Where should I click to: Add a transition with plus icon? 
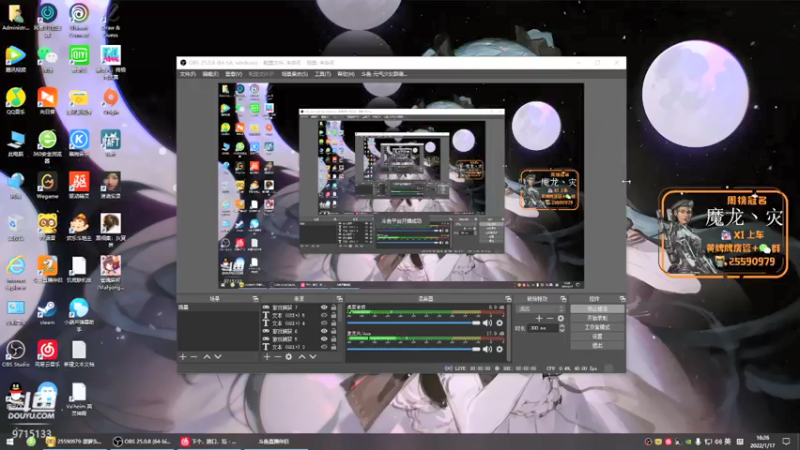(539, 318)
